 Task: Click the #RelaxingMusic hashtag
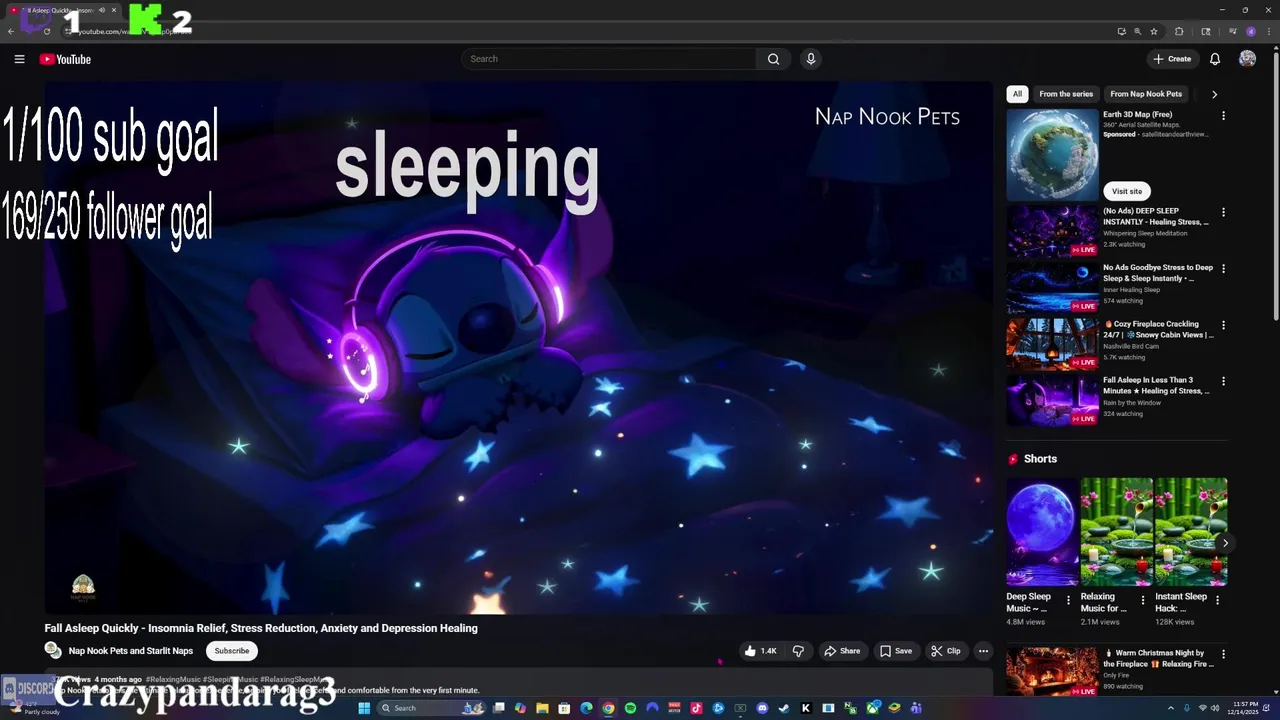(173, 679)
